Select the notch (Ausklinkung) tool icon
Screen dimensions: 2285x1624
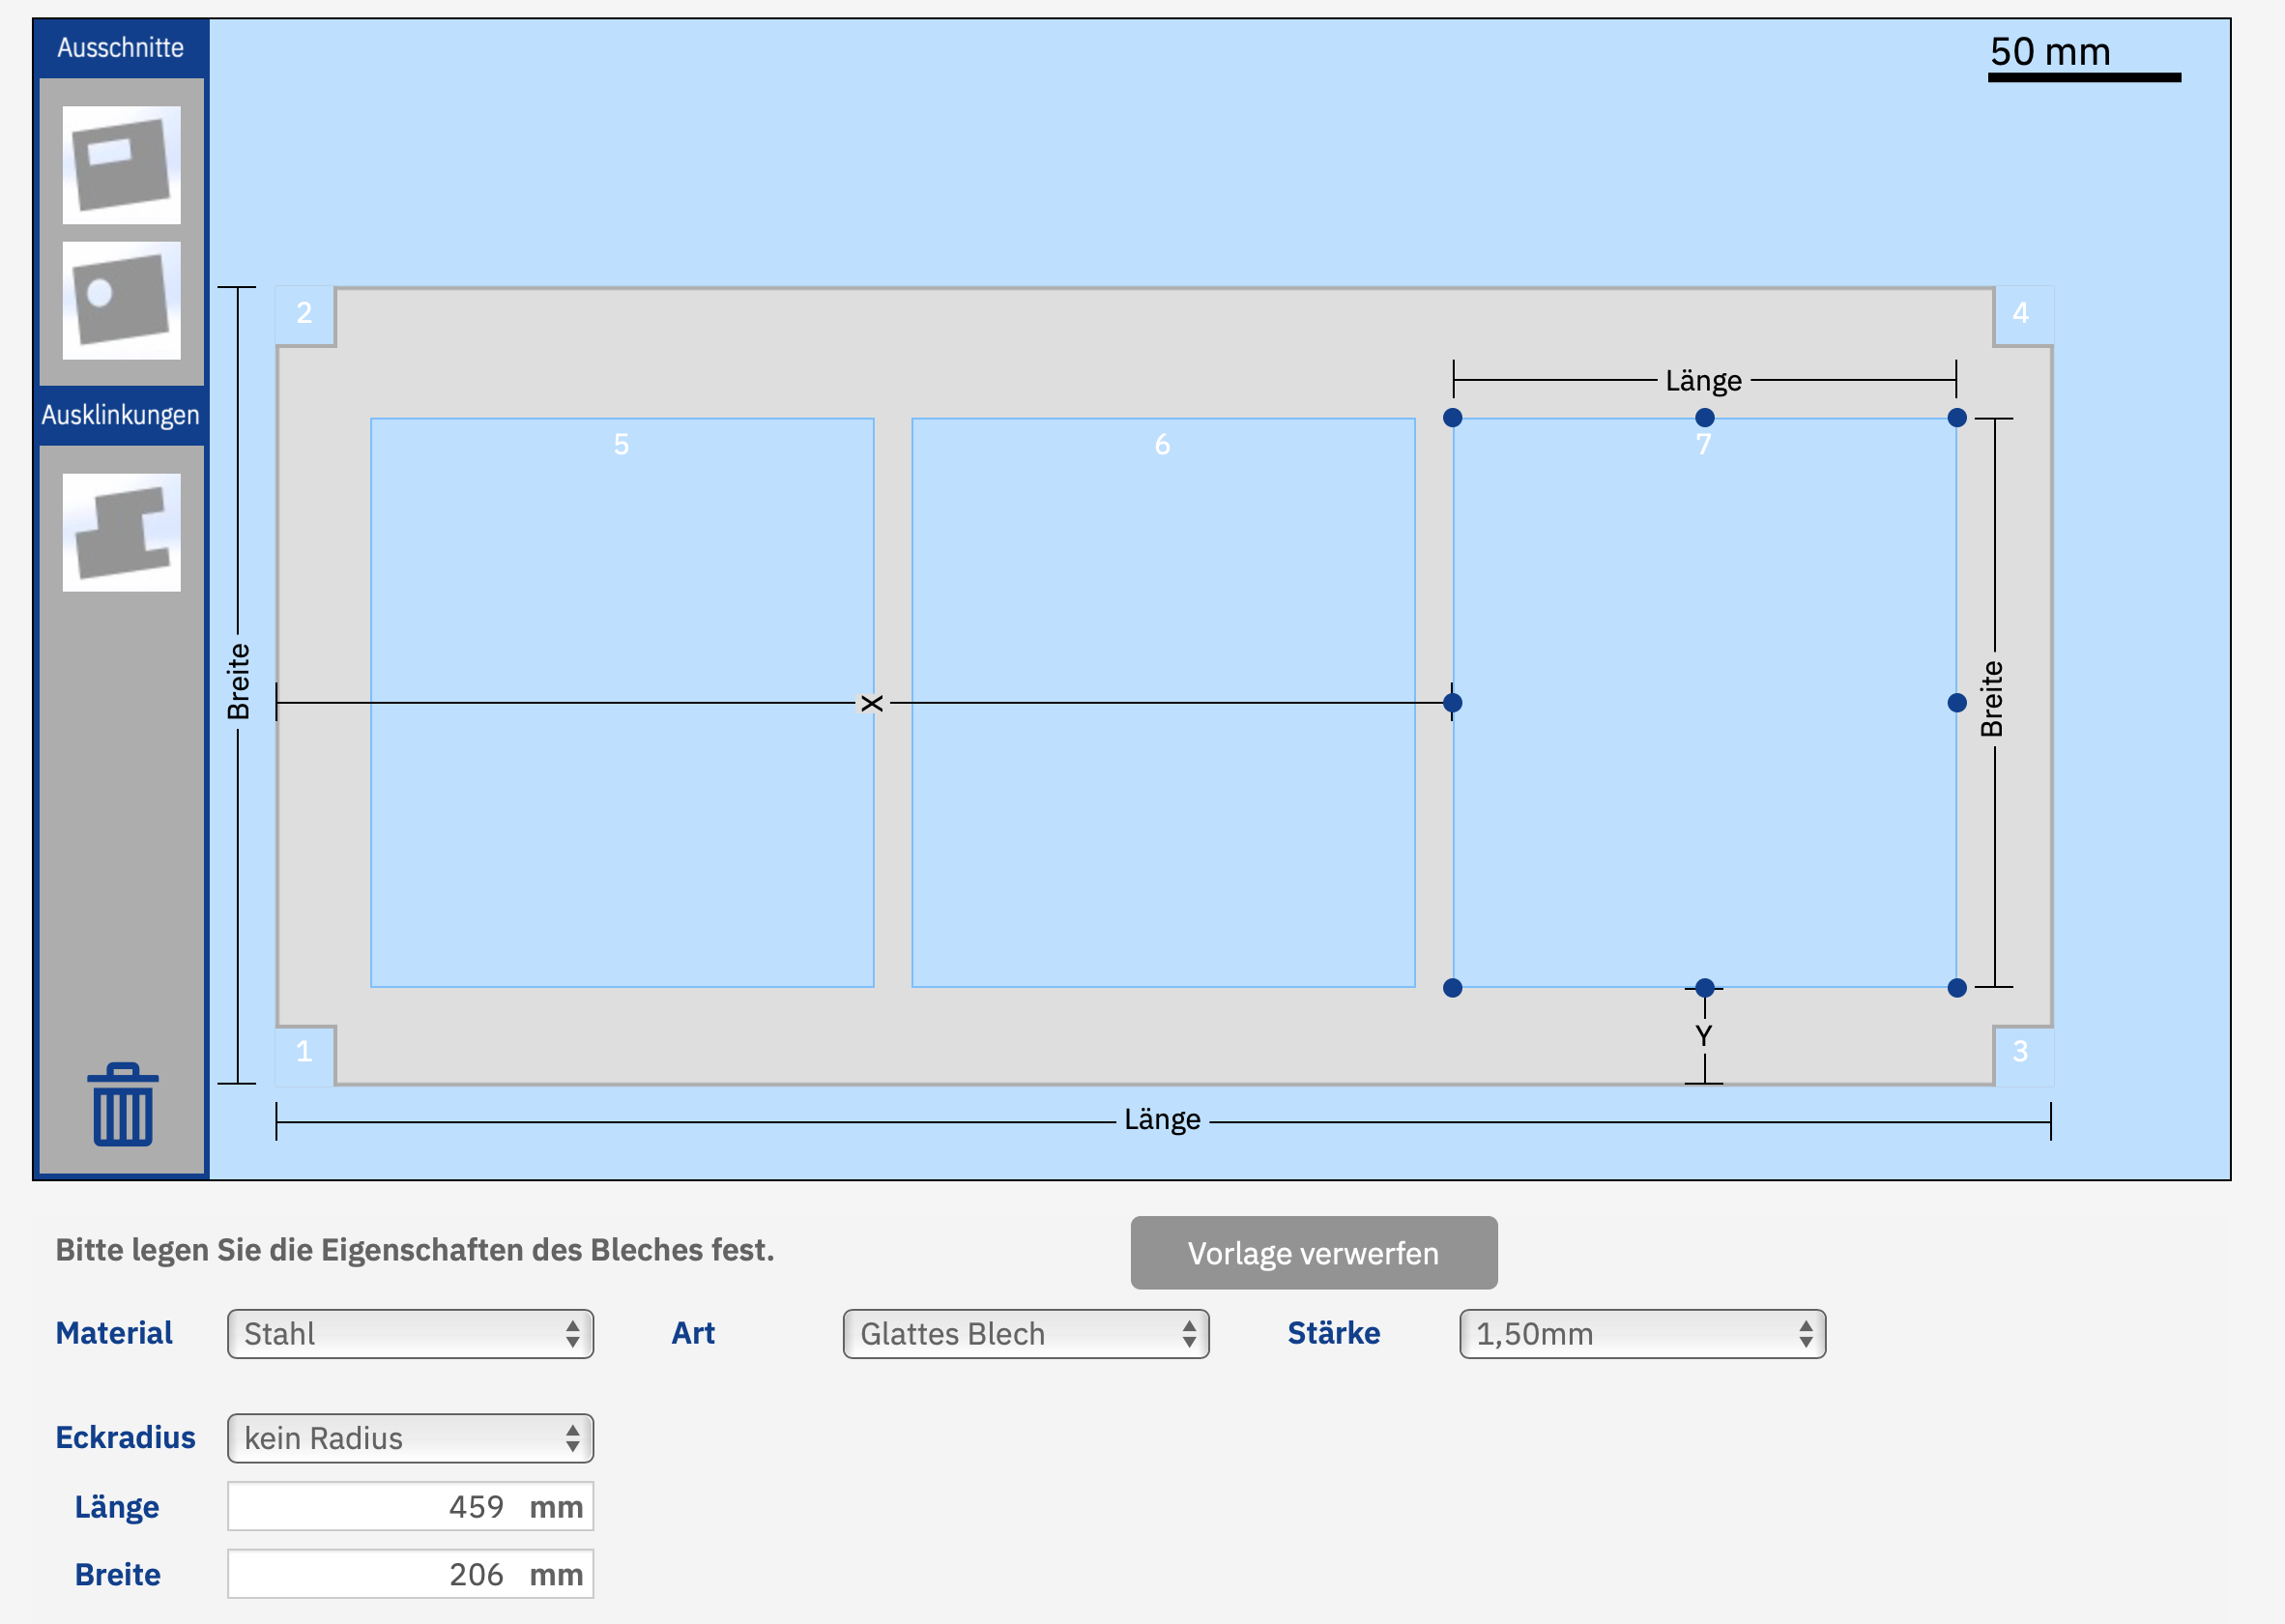(121, 532)
